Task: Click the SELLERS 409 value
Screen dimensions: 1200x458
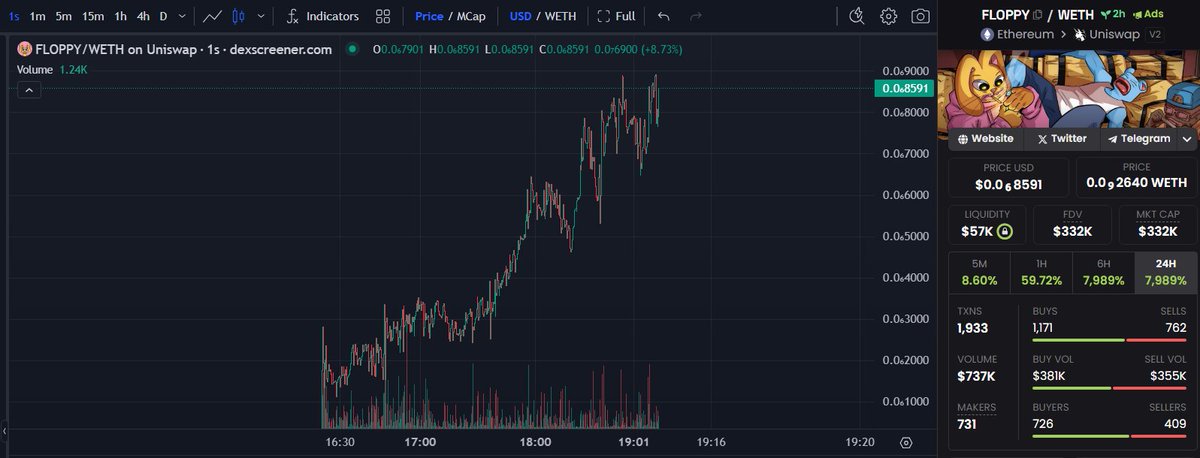Action: 1176,424
